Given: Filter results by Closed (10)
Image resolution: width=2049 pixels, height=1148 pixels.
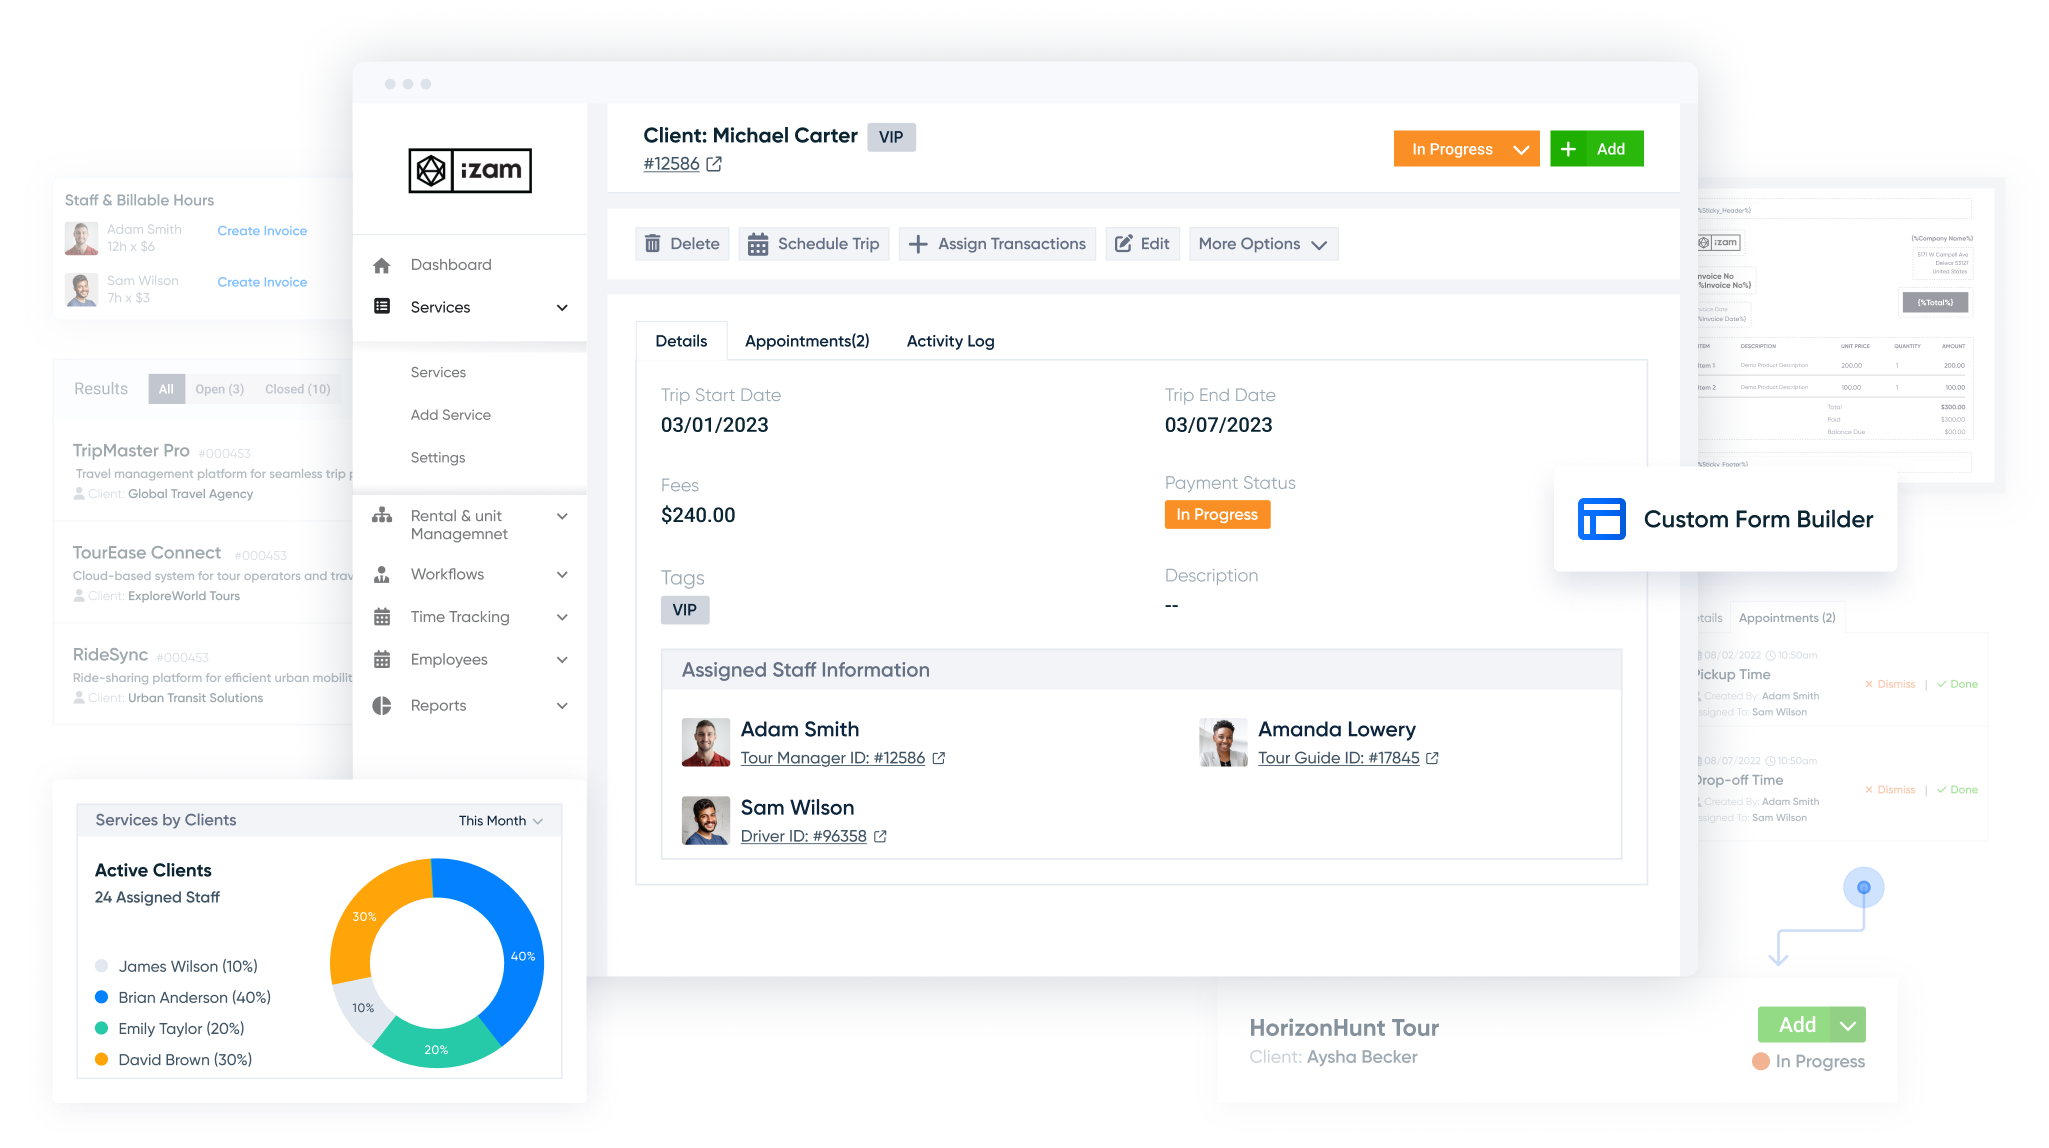Looking at the screenshot, I should (298, 389).
